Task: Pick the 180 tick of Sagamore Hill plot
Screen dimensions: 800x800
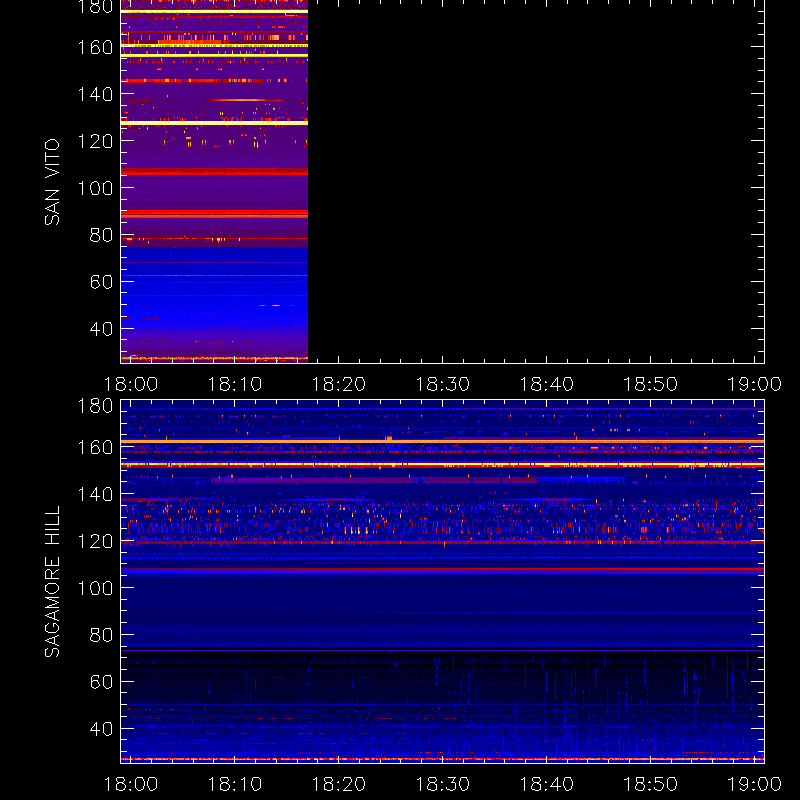Action: coord(95,406)
